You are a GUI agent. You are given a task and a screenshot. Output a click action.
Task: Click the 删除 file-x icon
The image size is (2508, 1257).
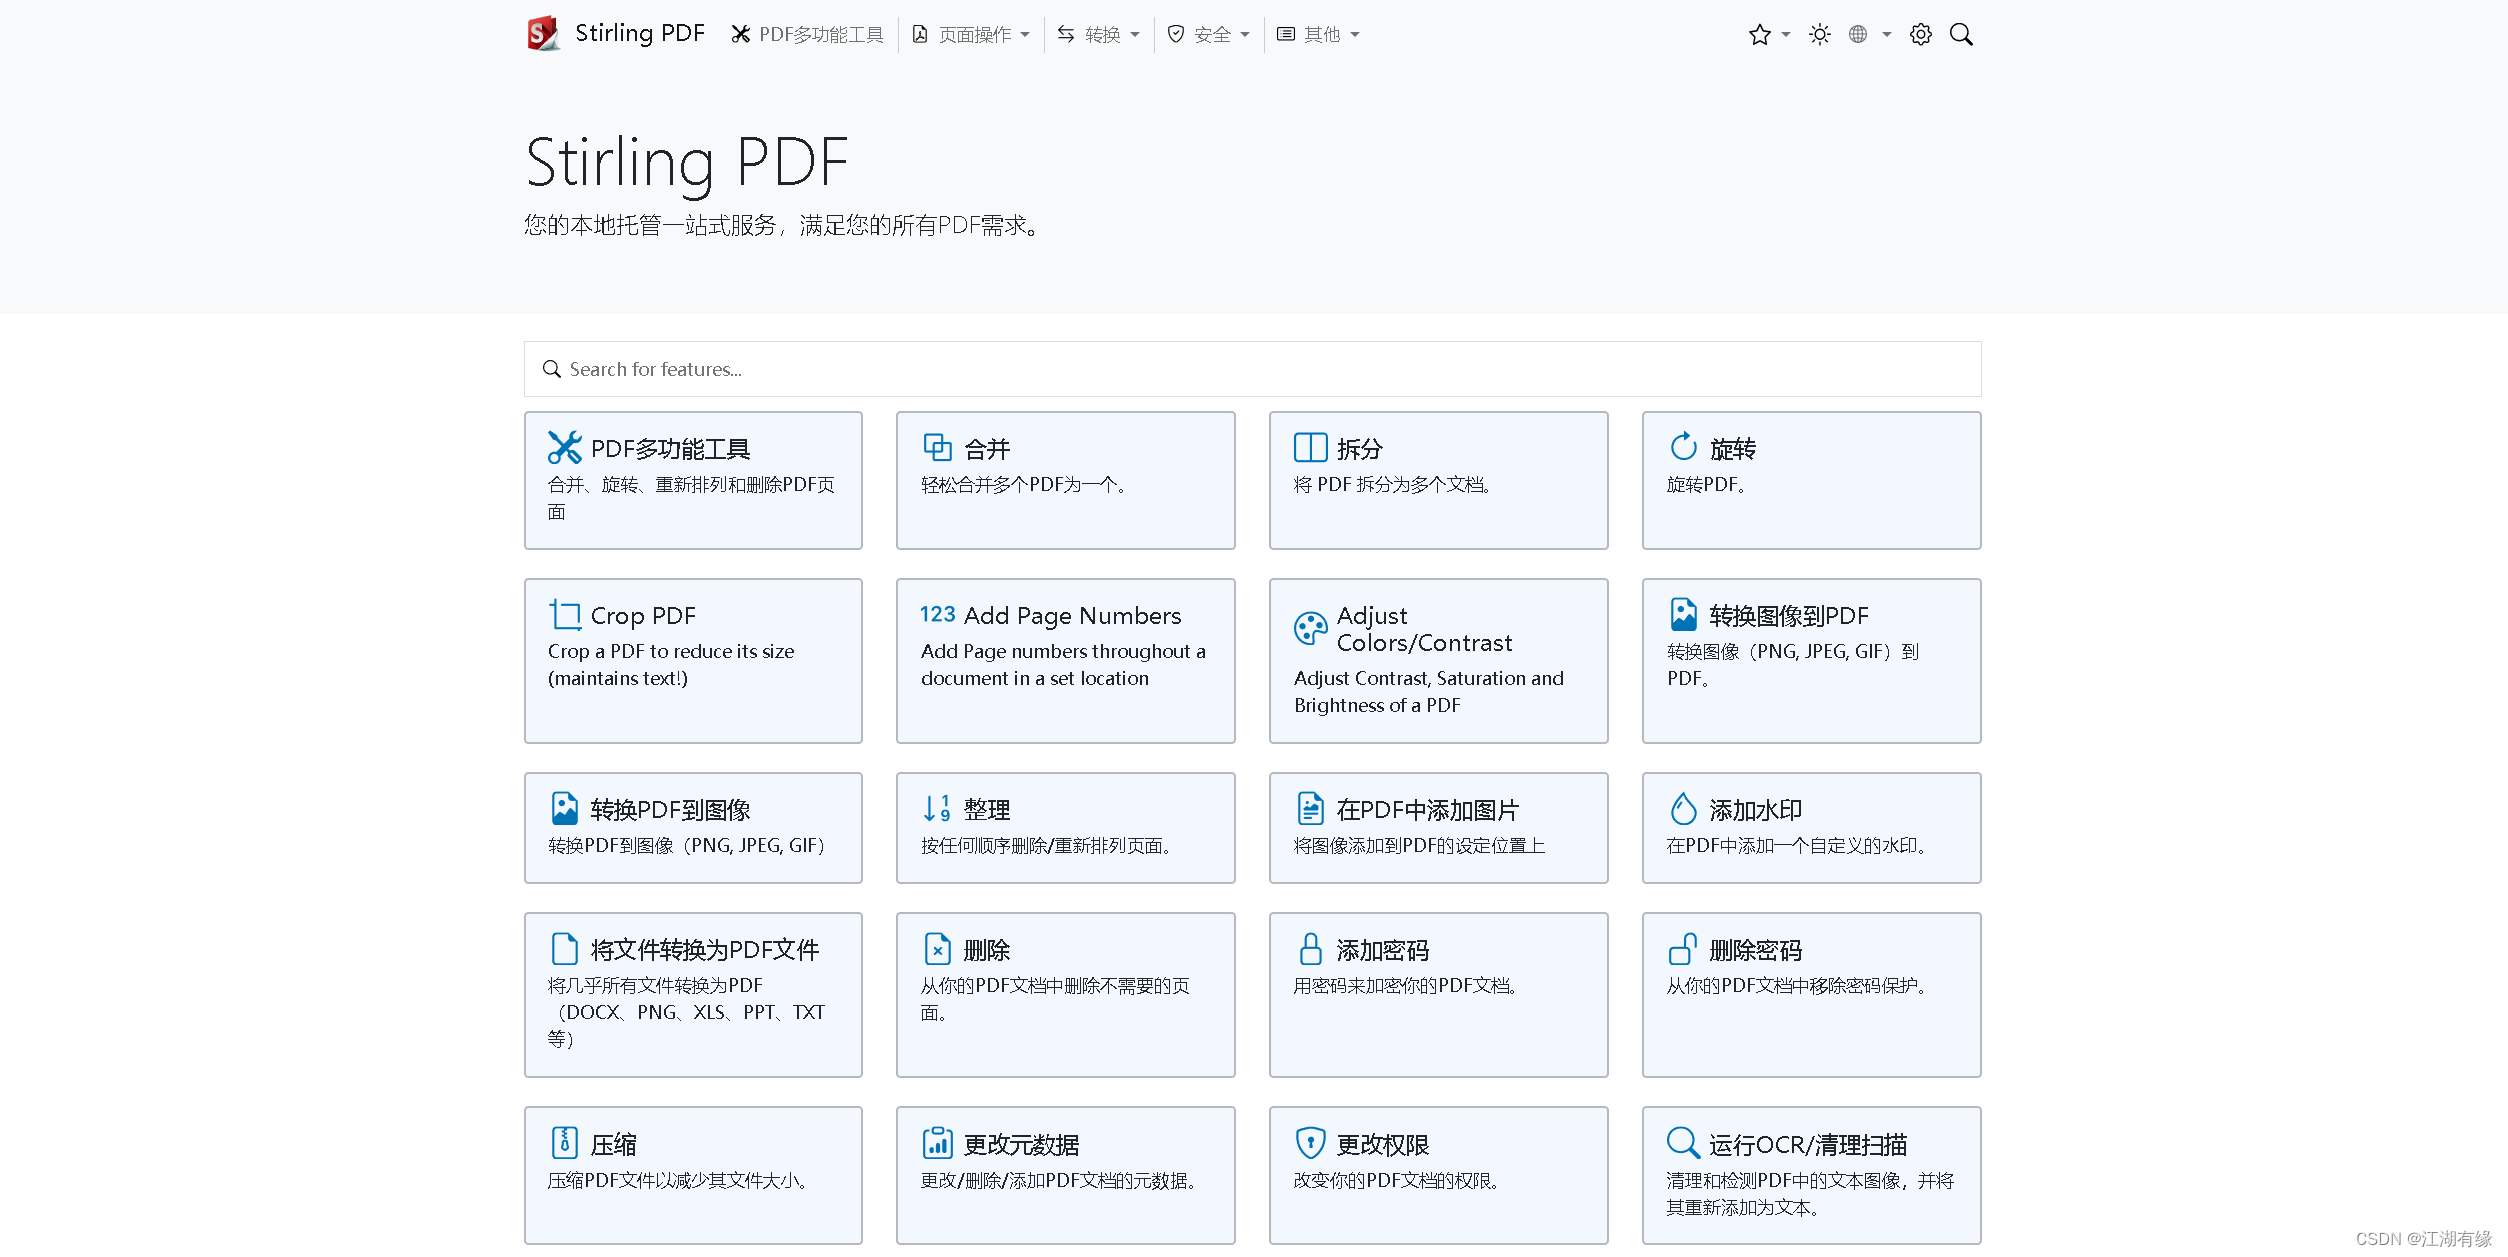pos(938,948)
